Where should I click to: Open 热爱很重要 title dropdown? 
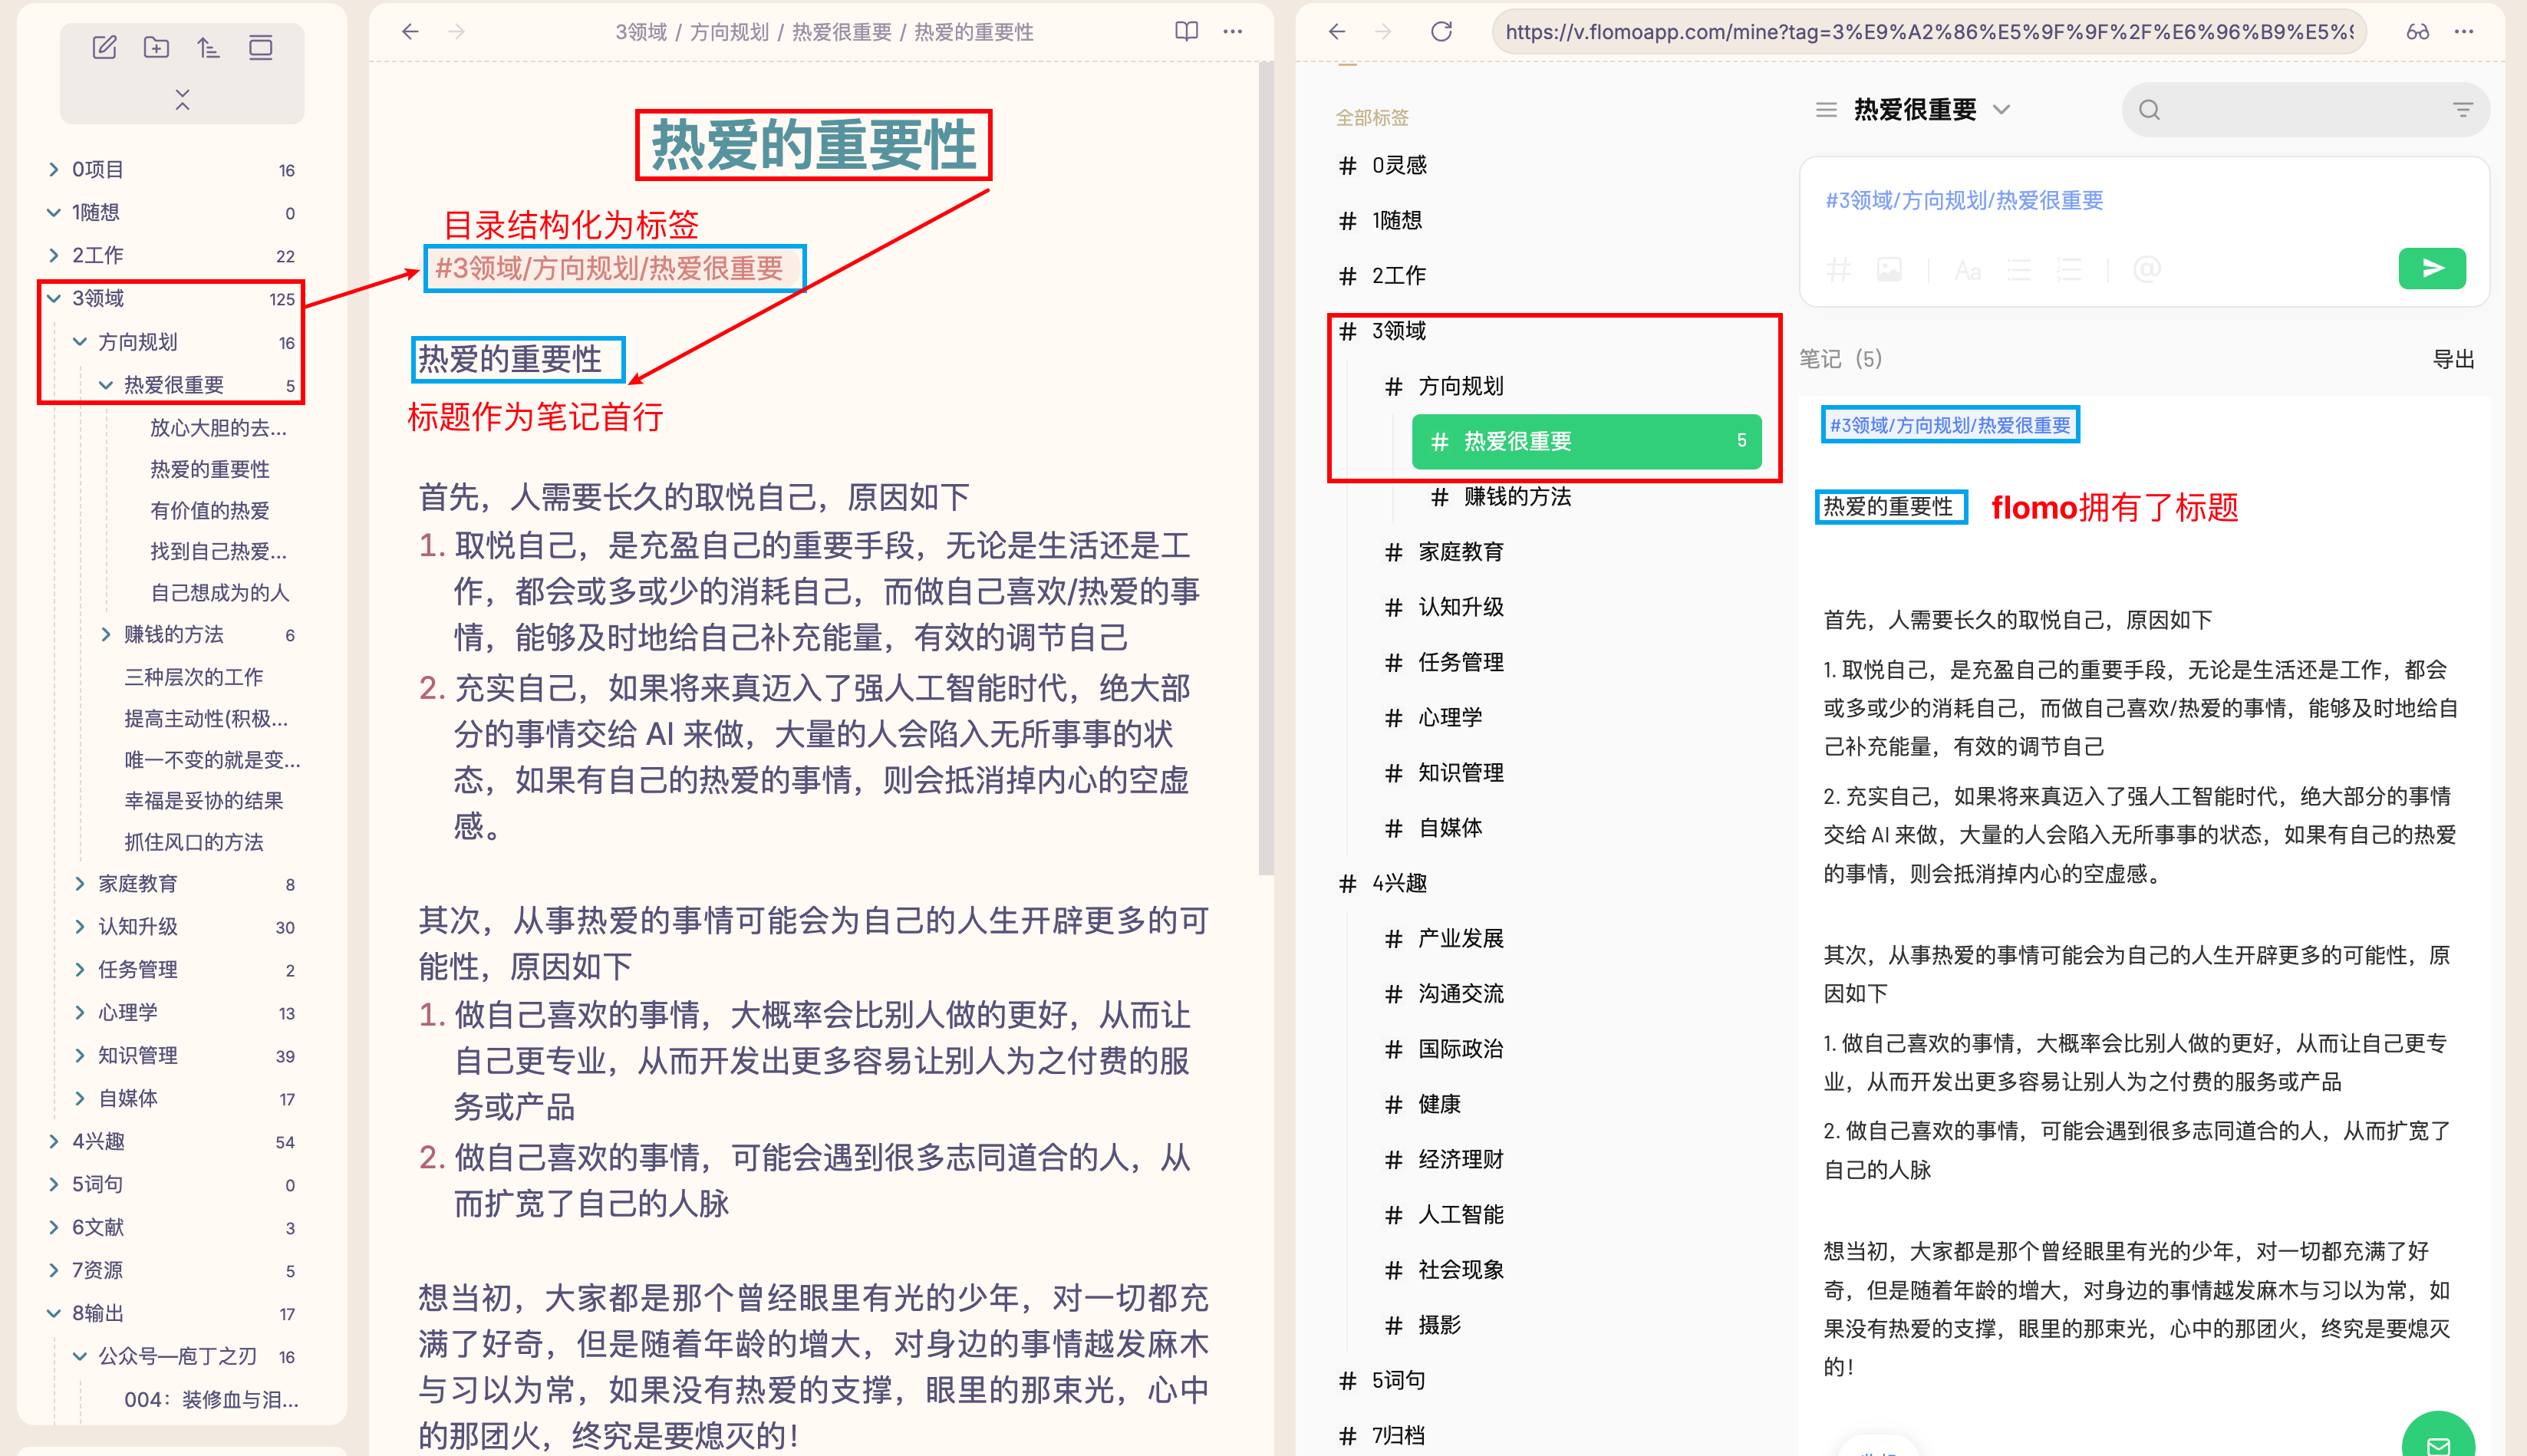click(2001, 110)
